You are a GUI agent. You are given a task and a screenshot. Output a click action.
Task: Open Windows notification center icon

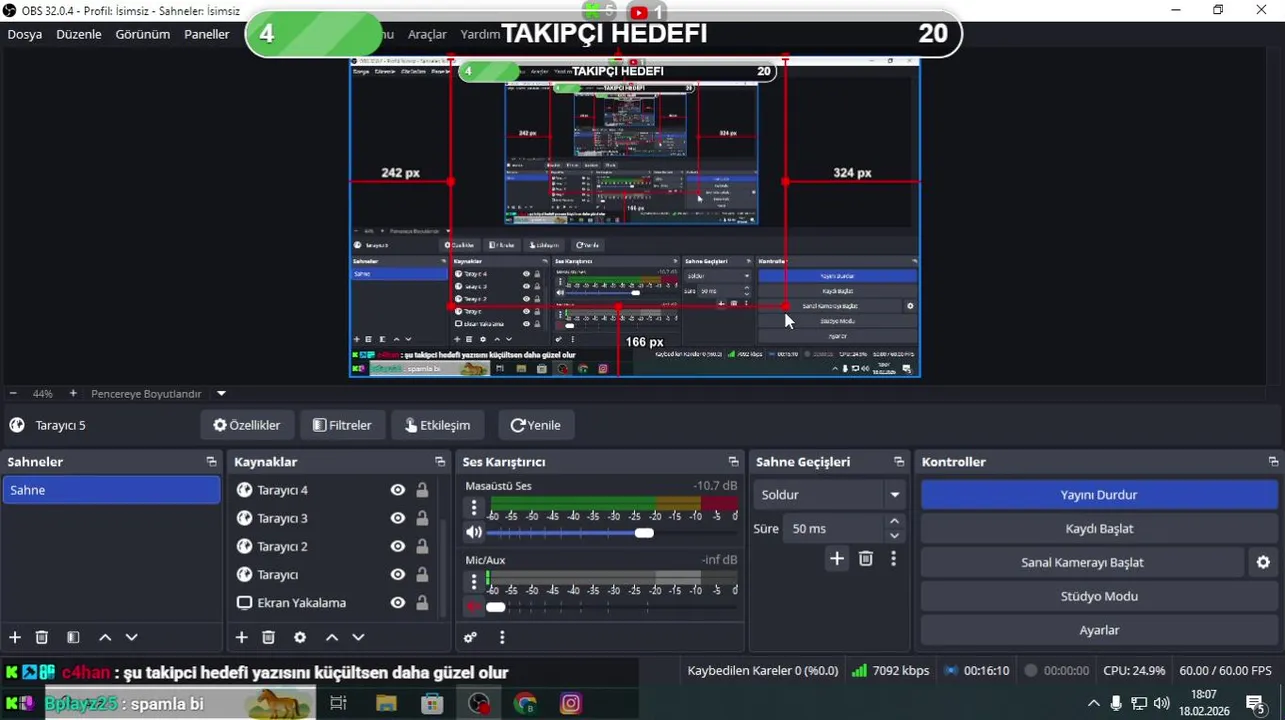(x=1255, y=703)
